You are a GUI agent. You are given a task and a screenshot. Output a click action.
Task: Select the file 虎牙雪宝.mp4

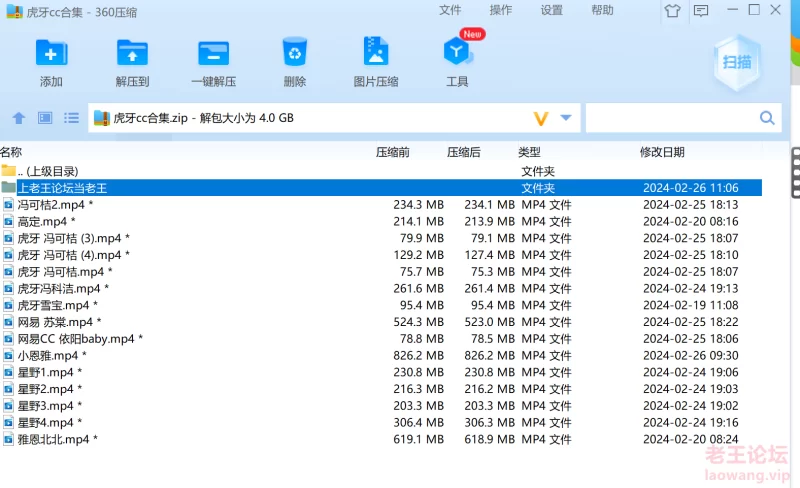click(381, 305)
